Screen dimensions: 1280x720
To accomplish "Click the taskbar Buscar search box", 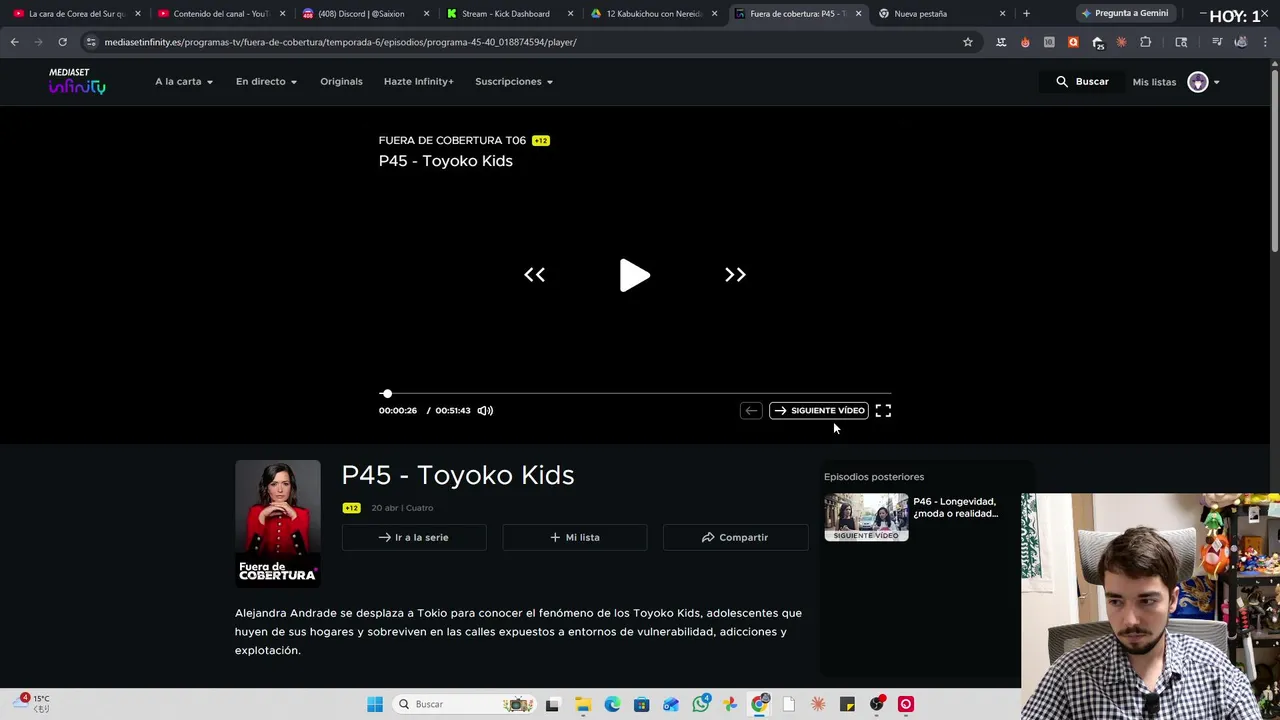I will [x=464, y=704].
